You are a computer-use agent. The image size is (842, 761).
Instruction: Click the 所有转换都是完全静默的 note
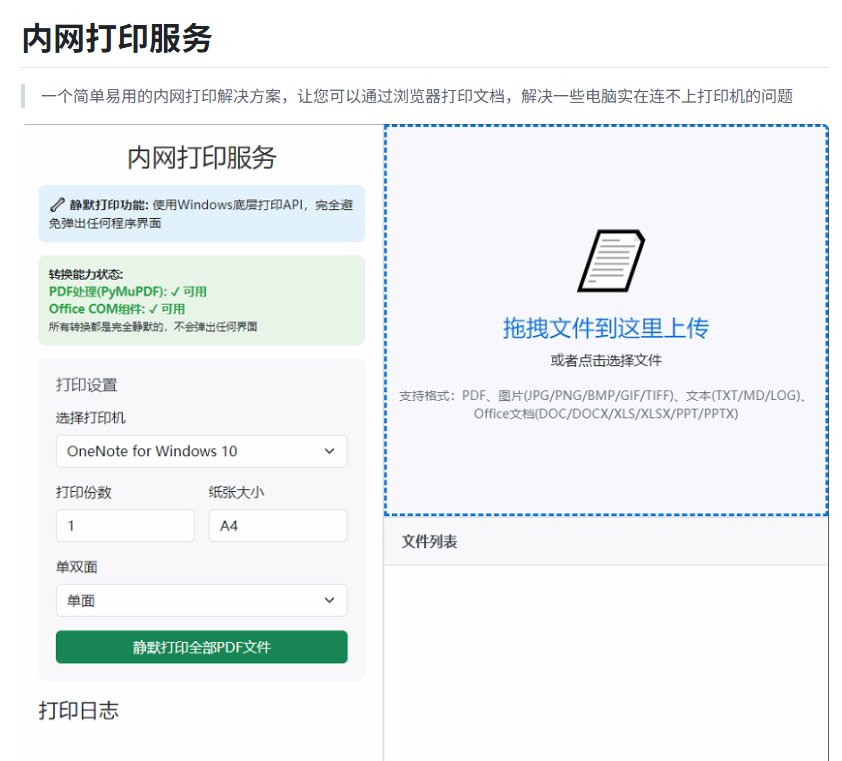pyautogui.click(x=153, y=327)
